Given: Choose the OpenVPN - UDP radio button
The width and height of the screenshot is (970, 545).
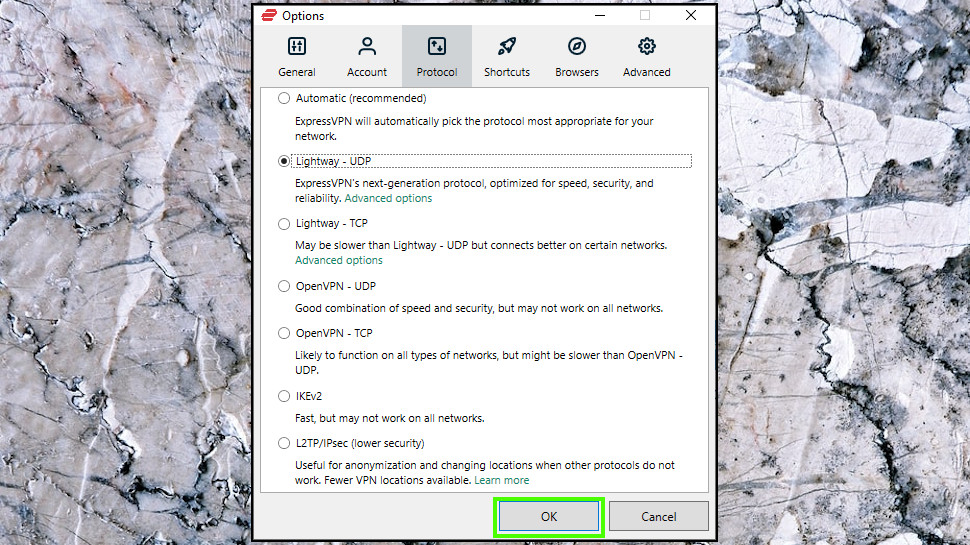Looking at the screenshot, I should pyautogui.click(x=284, y=286).
